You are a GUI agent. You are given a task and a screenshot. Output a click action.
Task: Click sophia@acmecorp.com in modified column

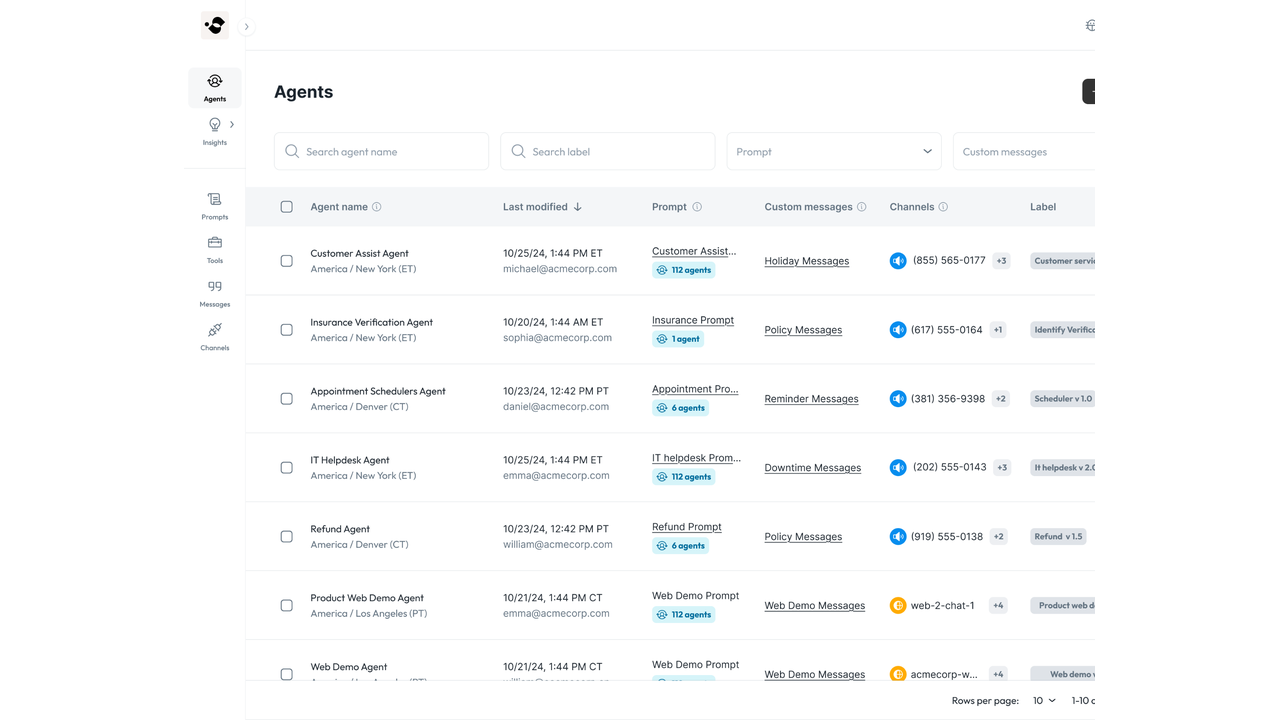coord(557,338)
